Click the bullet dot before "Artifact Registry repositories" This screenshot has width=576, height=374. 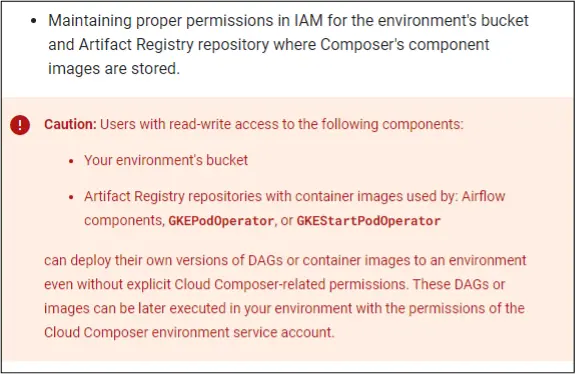tap(71, 197)
